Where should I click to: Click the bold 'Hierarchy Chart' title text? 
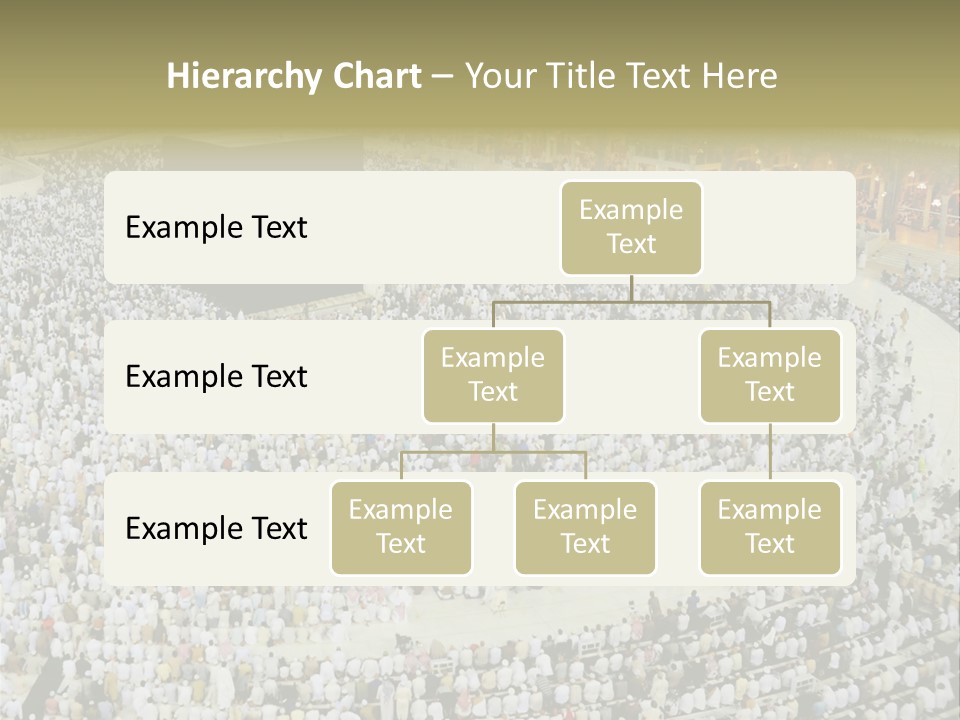tap(293, 76)
